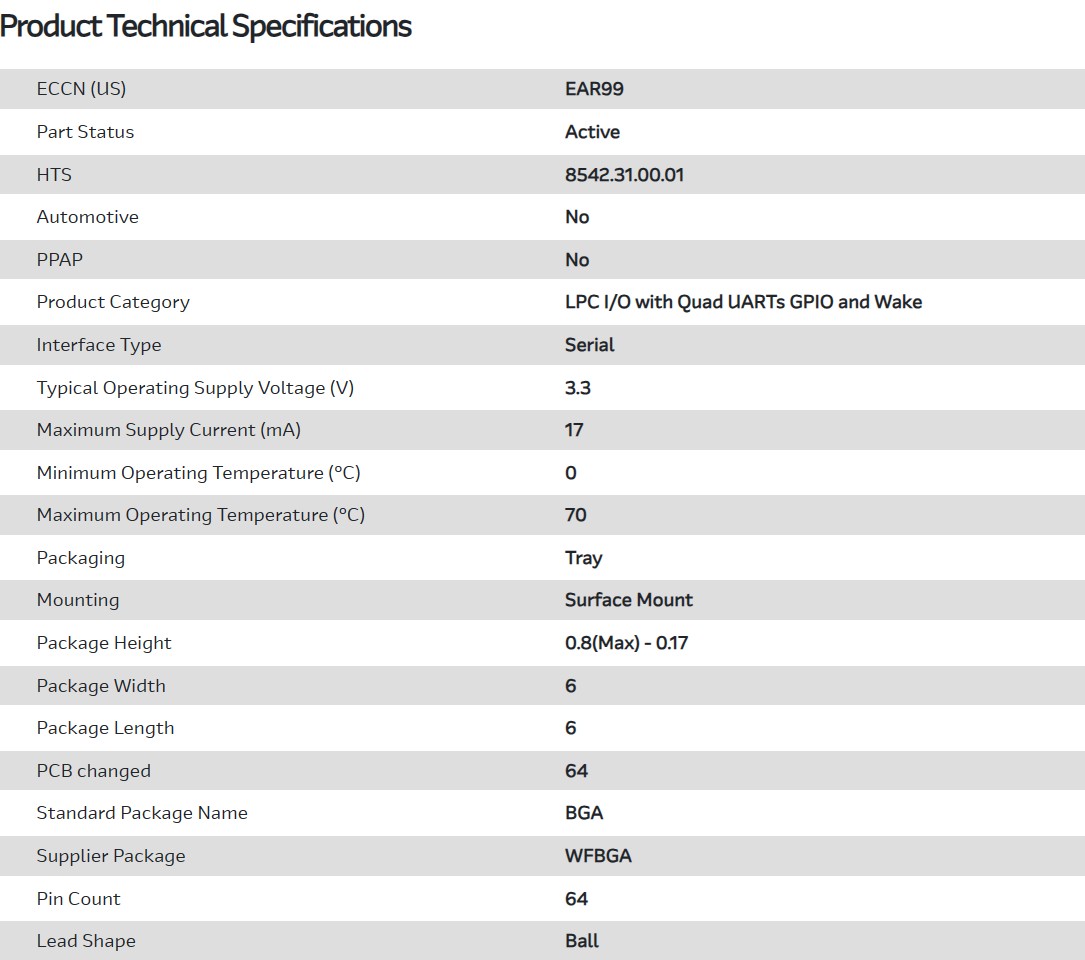Image resolution: width=1085 pixels, height=960 pixels.
Task: Select the Surface Mount mounting value
Action: [628, 600]
